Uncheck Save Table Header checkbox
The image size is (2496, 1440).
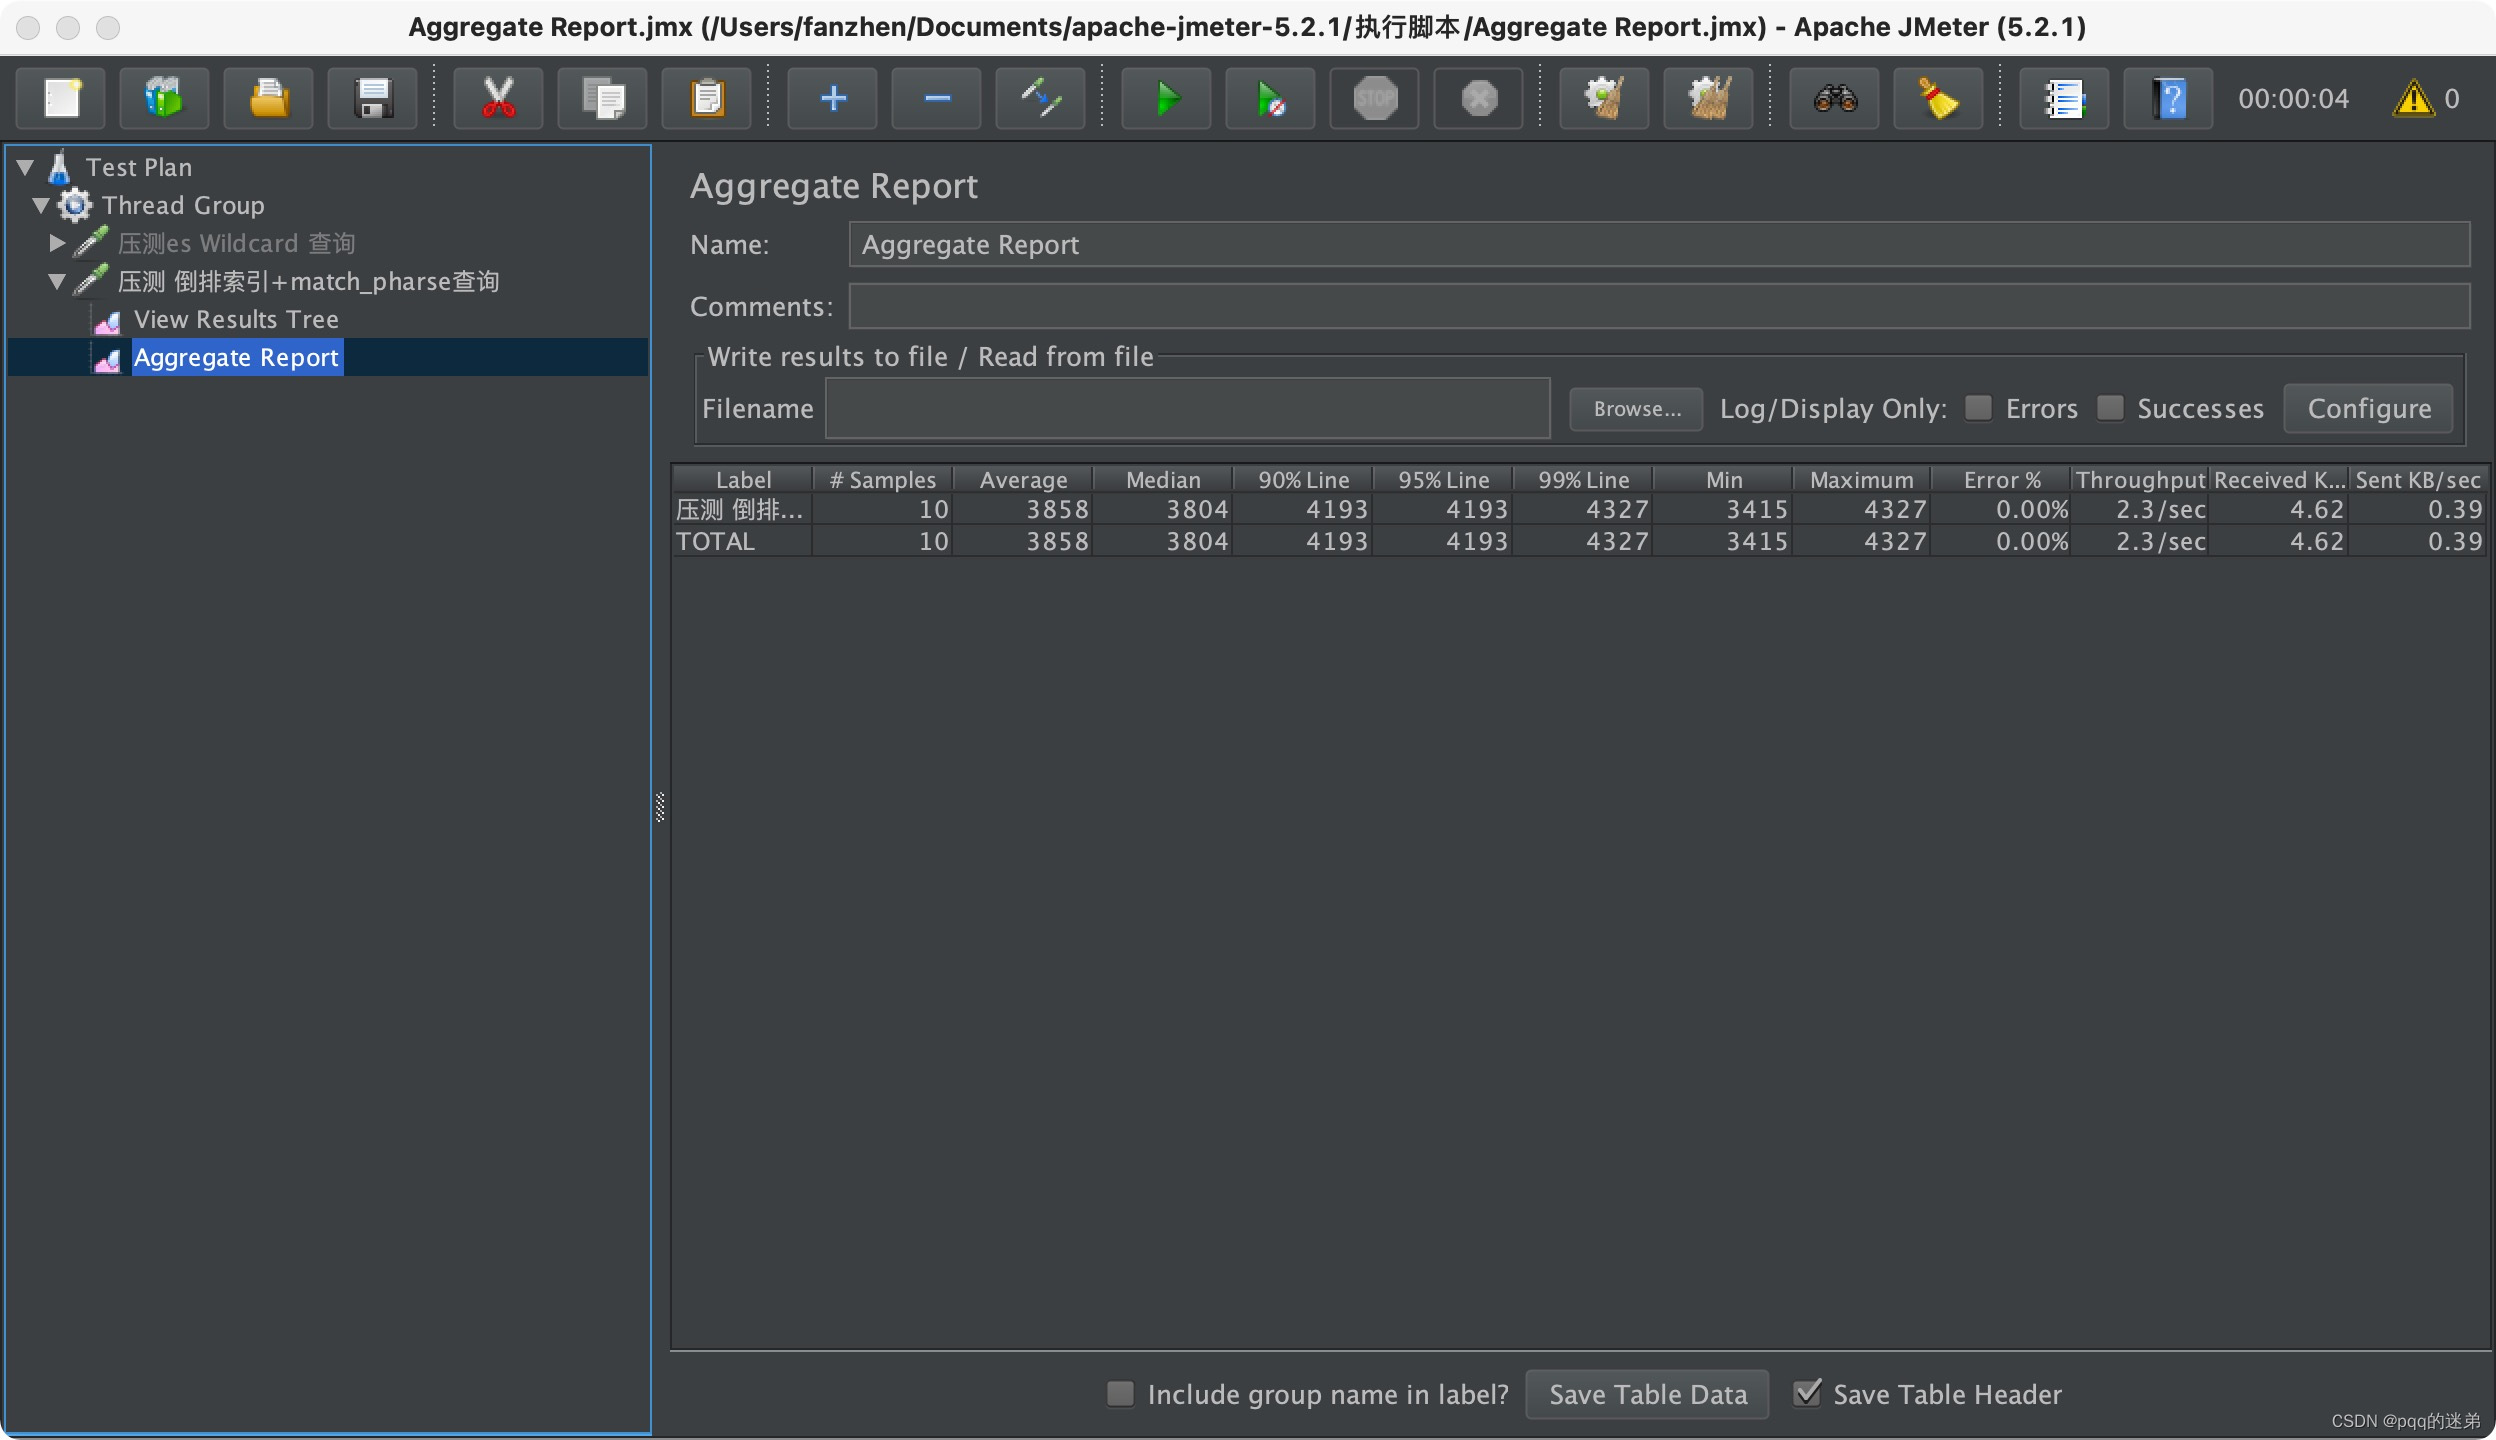[x=1807, y=1393]
